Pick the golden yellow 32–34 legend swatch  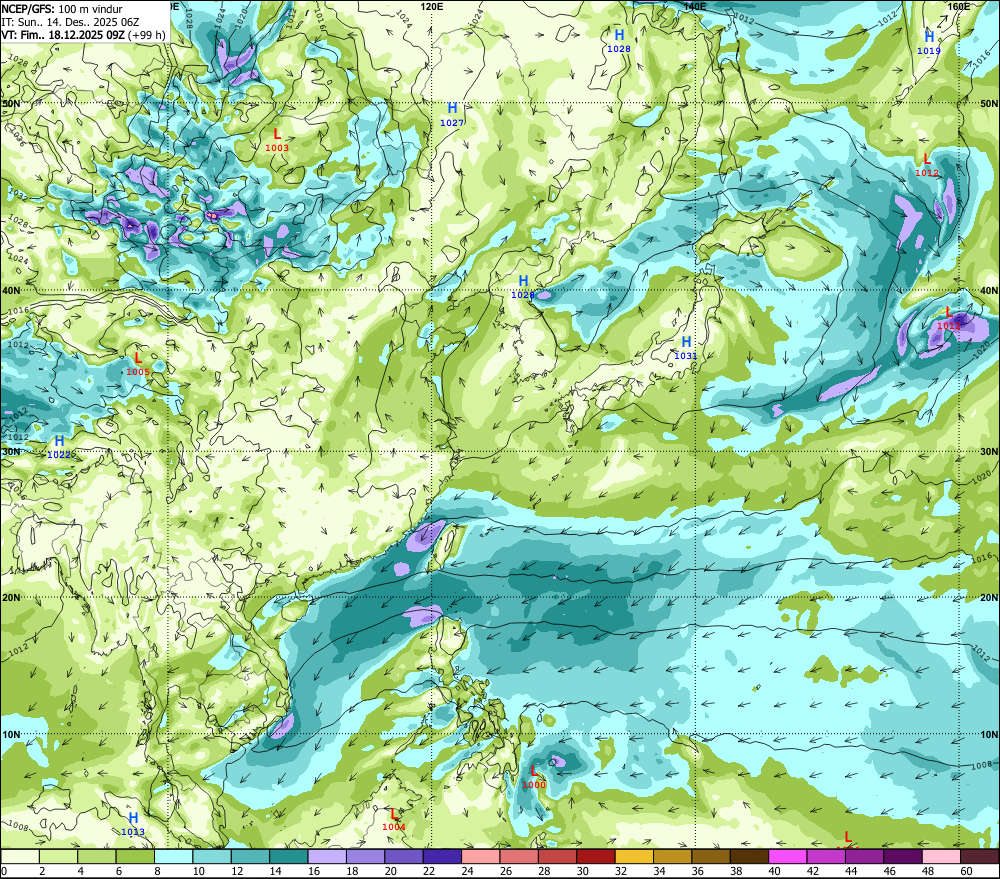pos(634,856)
